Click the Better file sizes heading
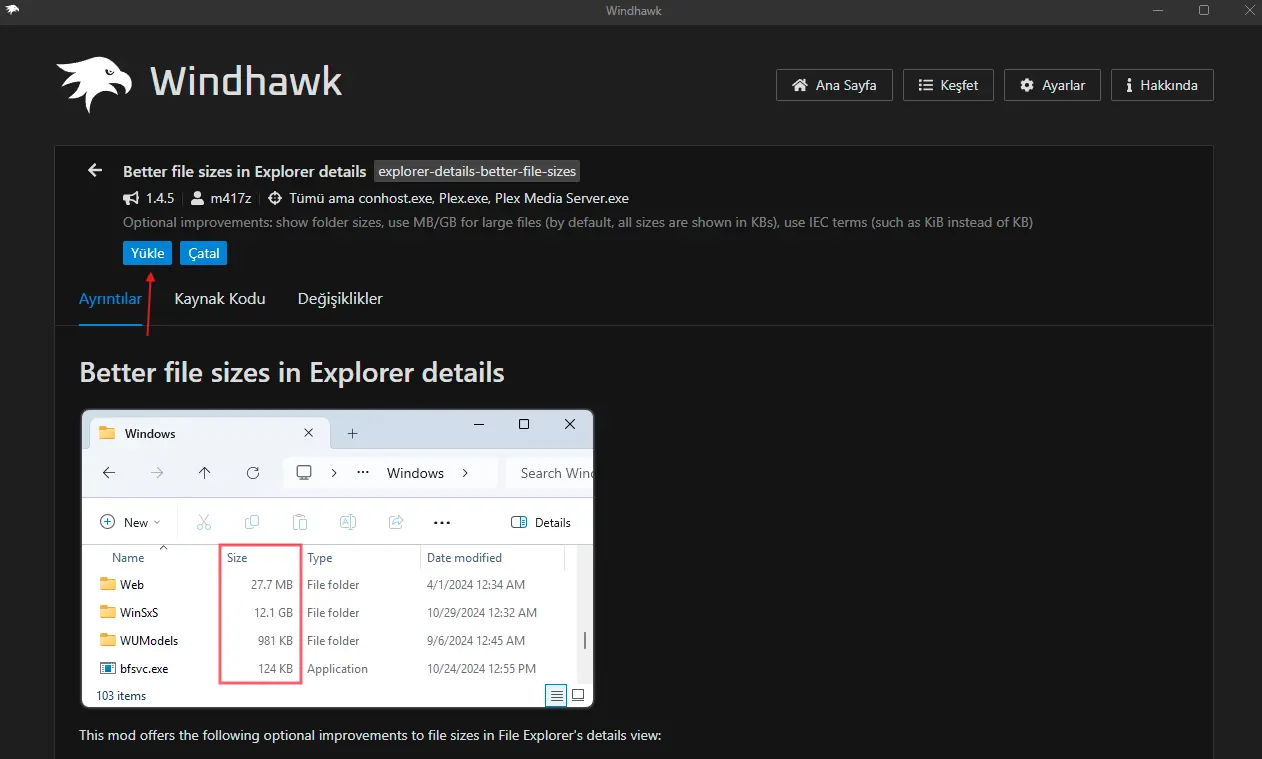Viewport: 1262px width, 759px height. coord(292,373)
